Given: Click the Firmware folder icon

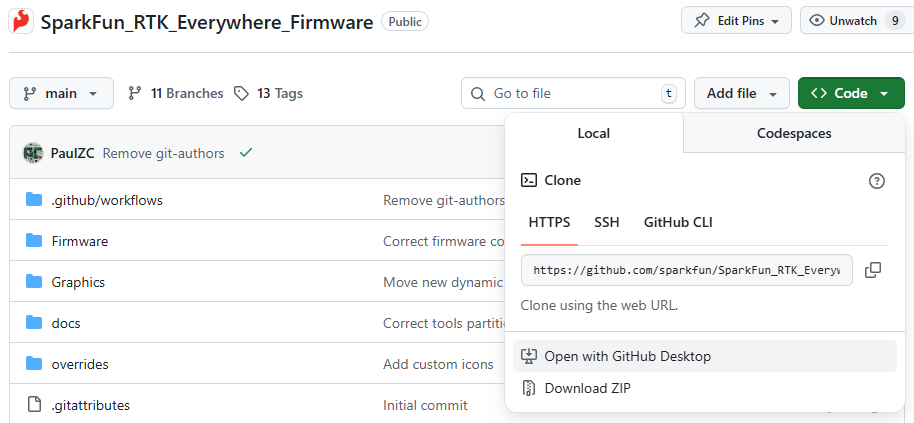Looking at the screenshot, I should 34,241.
